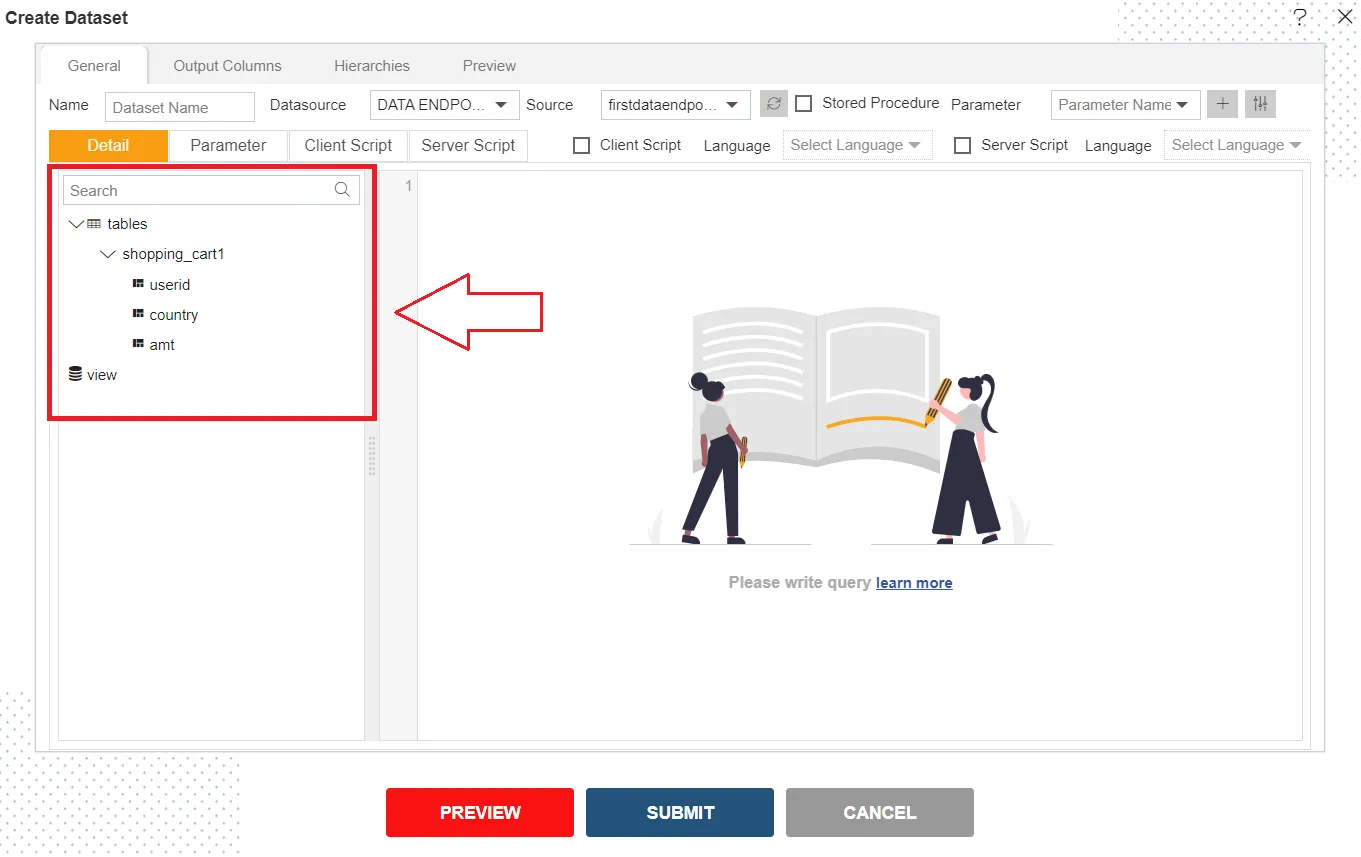Click the refresh source icon
This screenshot has height=857, width=1361.
774,104
